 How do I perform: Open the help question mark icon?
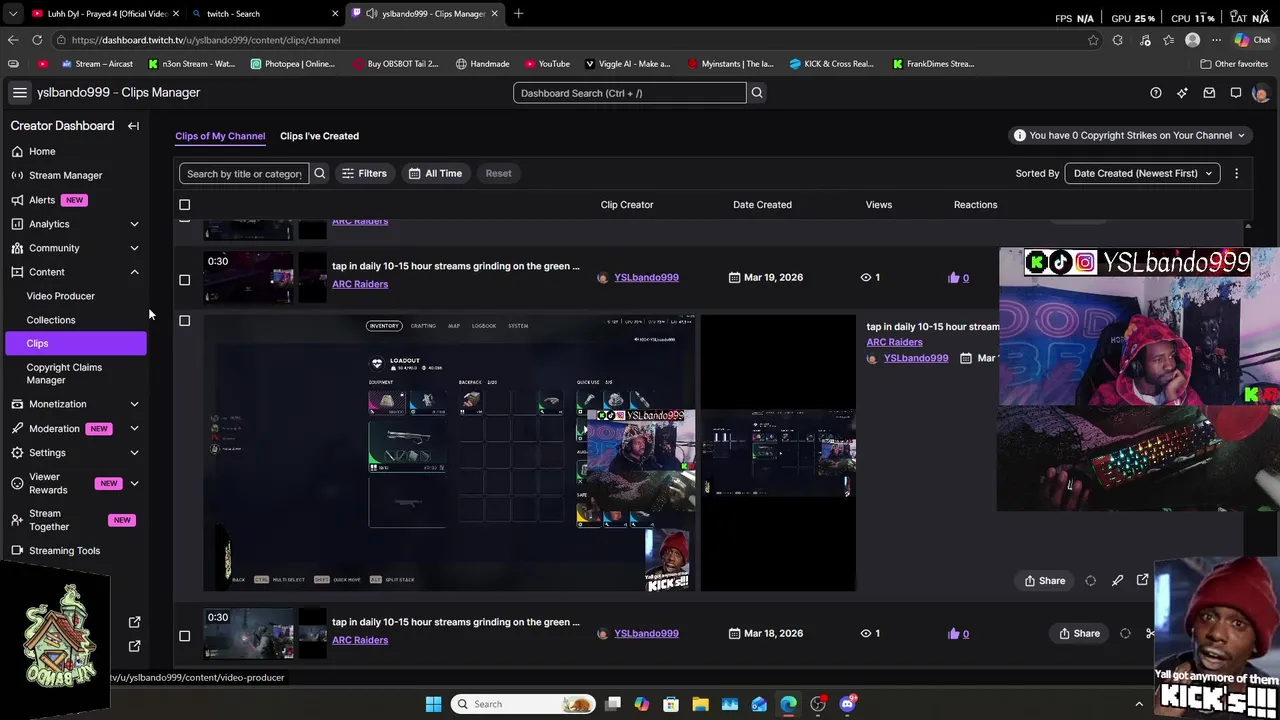[x=1156, y=93]
